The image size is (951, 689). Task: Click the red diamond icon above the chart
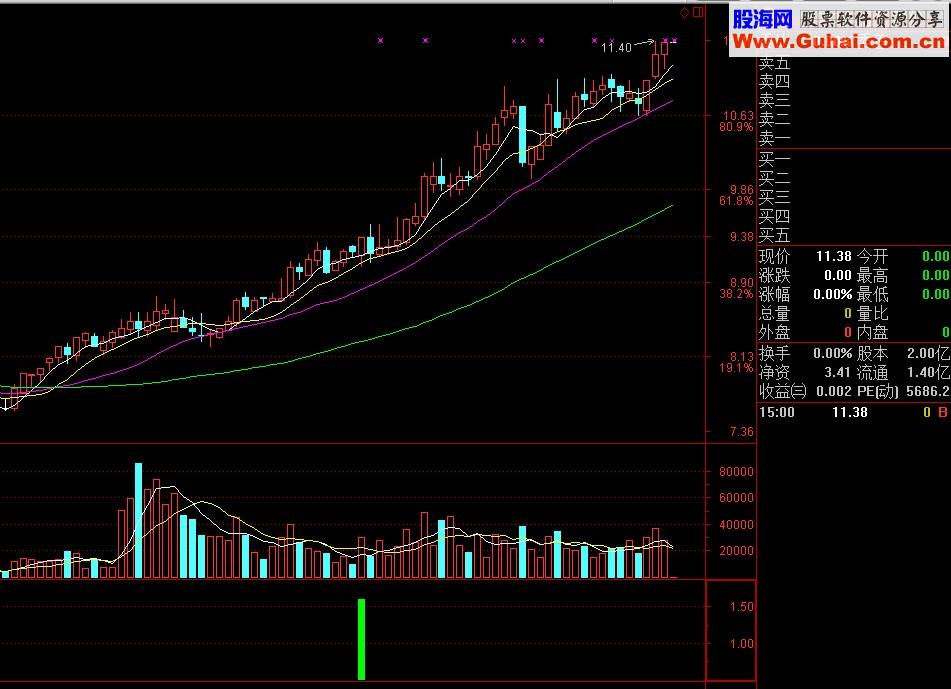point(684,12)
